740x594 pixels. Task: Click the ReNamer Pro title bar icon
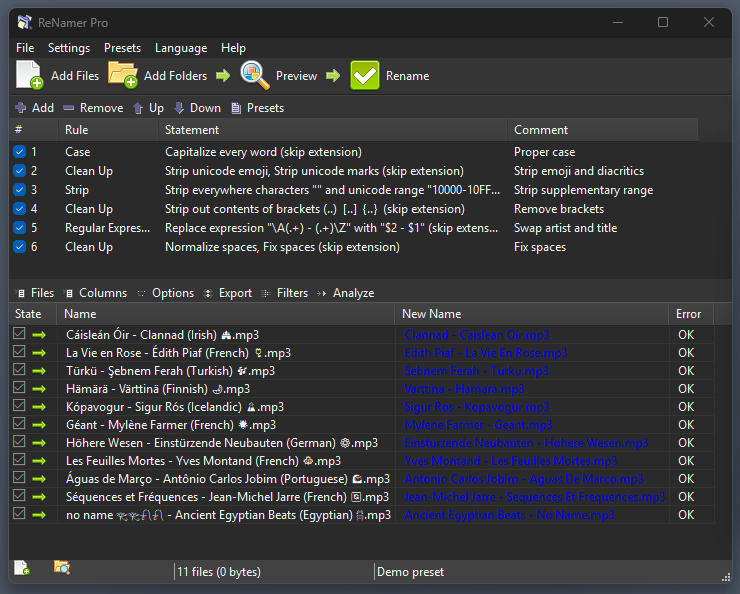tap(25, 22)
